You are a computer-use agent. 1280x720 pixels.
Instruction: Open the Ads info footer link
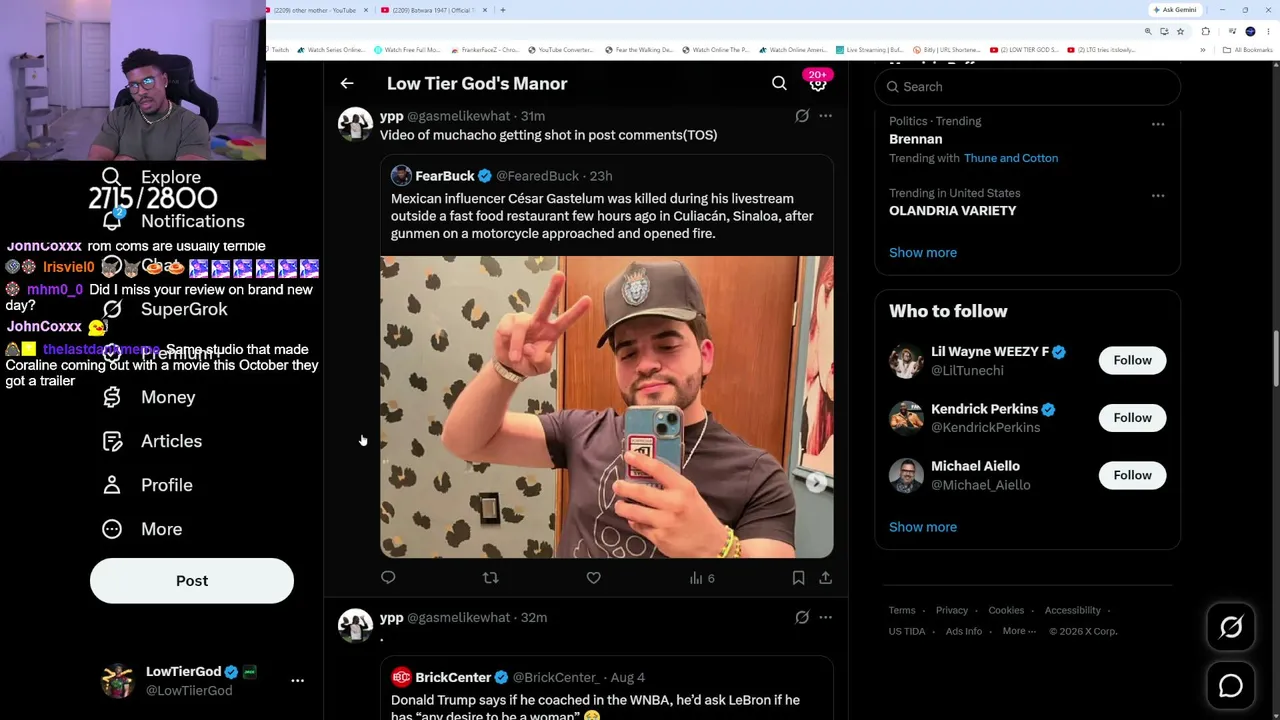964,631
